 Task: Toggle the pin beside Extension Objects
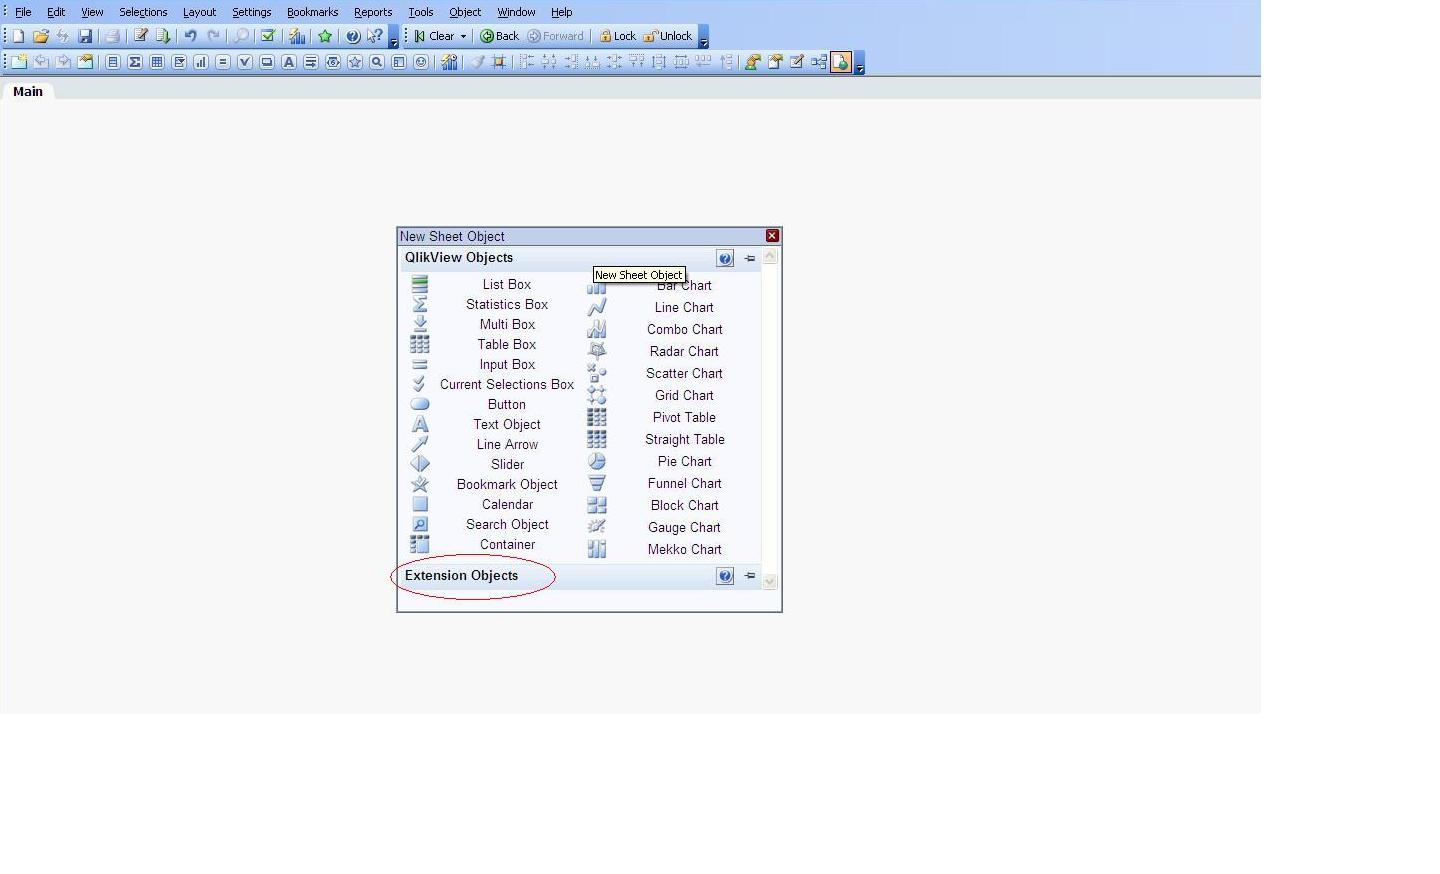coord(750,576)
